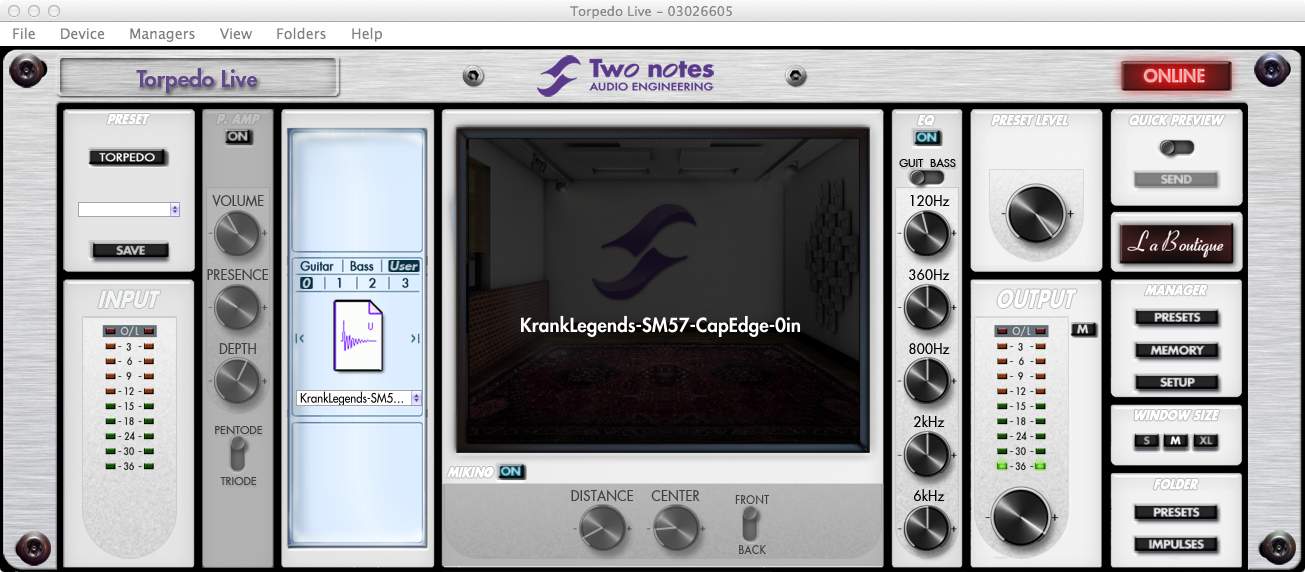
Task: Toggle the Quick Preview switch
Action: [x=1176, y=148]
